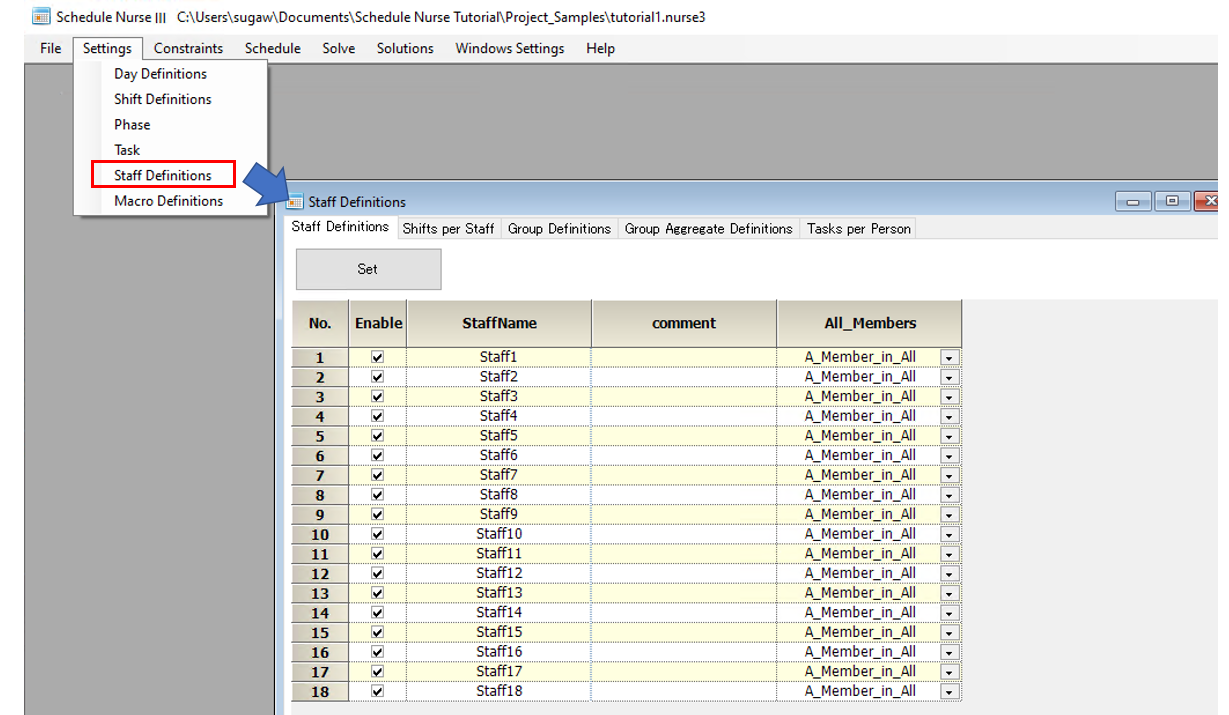Toggle Enable checkbox for Staff9

click(x=377, y=514)
